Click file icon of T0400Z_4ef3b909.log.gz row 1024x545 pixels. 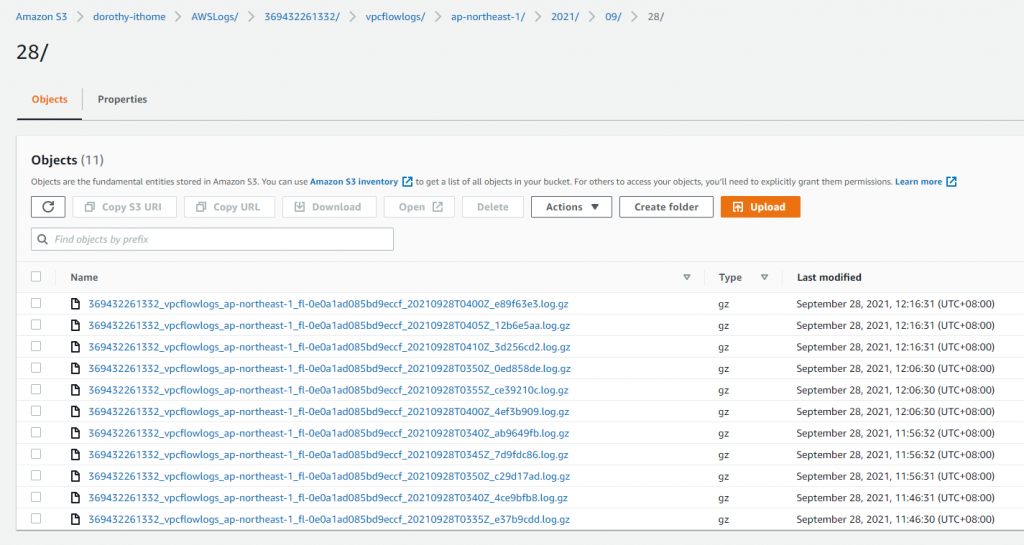point(75,411)
